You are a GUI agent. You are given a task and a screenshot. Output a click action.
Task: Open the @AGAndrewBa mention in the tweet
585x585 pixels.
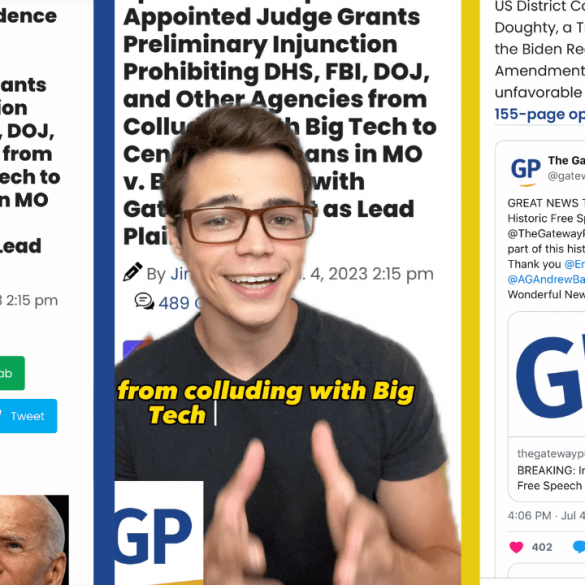tap(546, 279)
